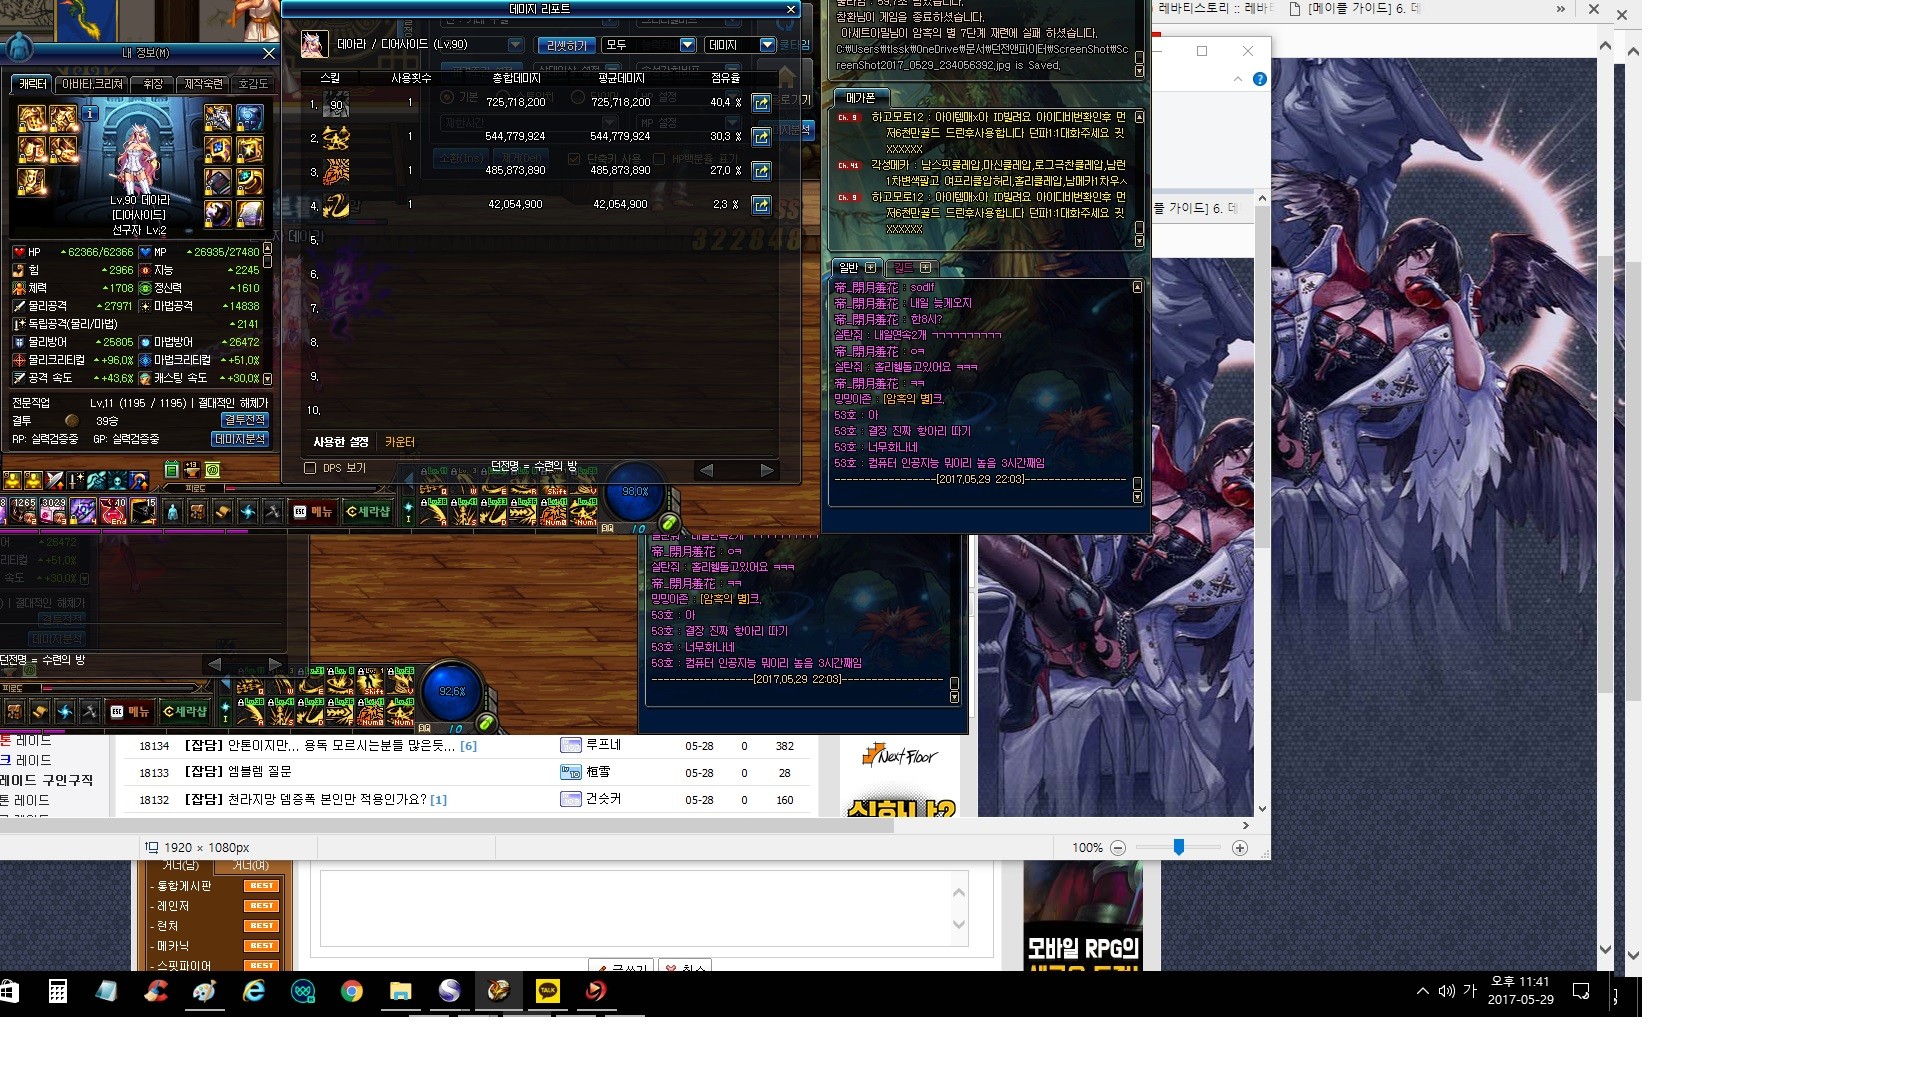Open the ESC 메뉴 button

[x=313, y=512]
